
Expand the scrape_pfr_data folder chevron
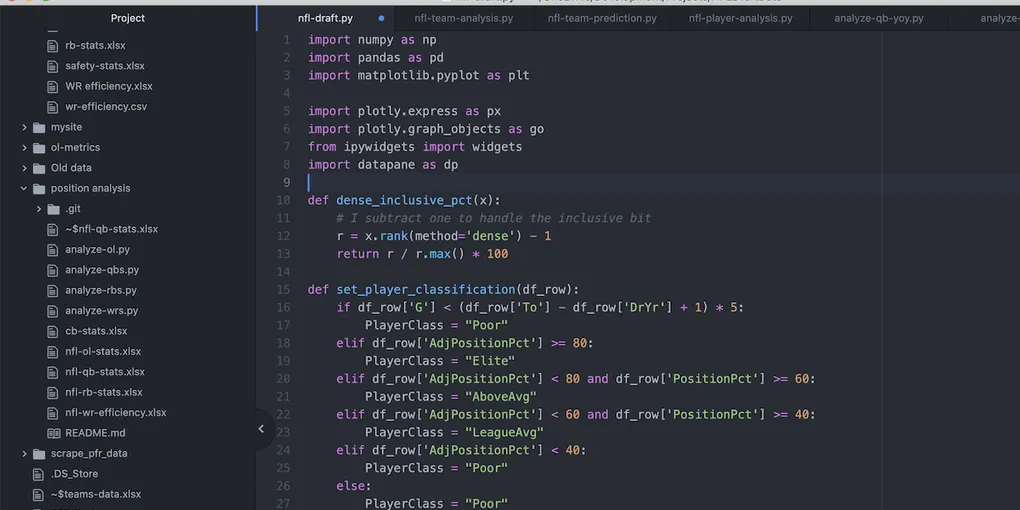24,454
